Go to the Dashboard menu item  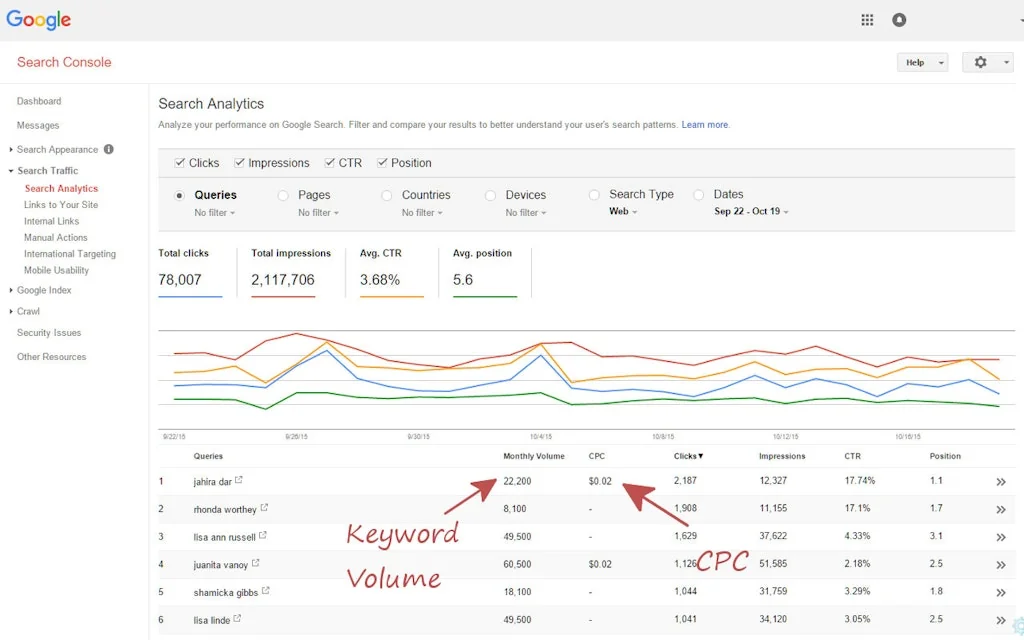(x=39, y=101)
